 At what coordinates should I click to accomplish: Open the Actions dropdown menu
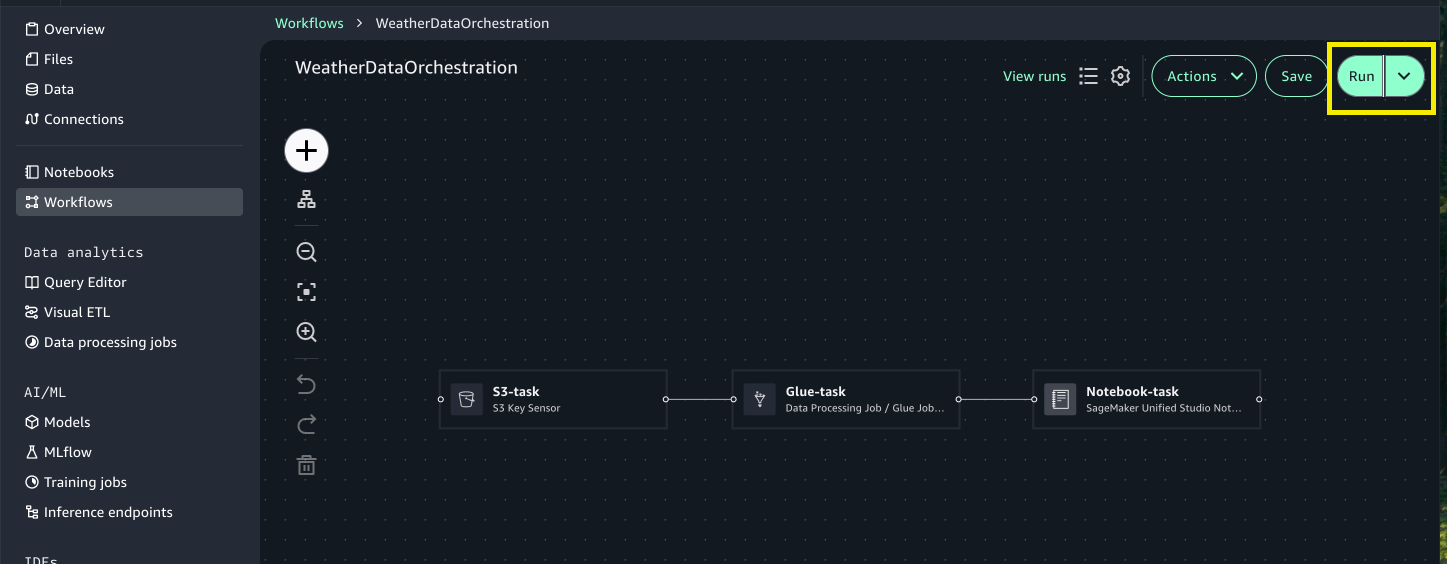1204,76
